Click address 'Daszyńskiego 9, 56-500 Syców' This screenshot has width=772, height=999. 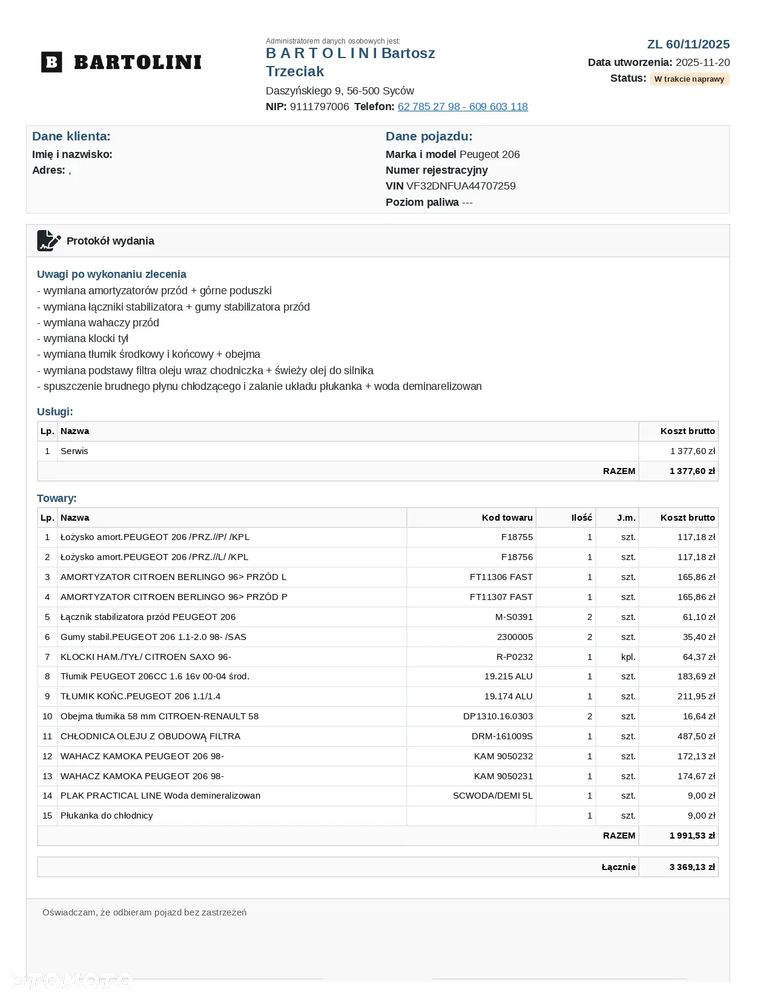(x=340, y=90)
